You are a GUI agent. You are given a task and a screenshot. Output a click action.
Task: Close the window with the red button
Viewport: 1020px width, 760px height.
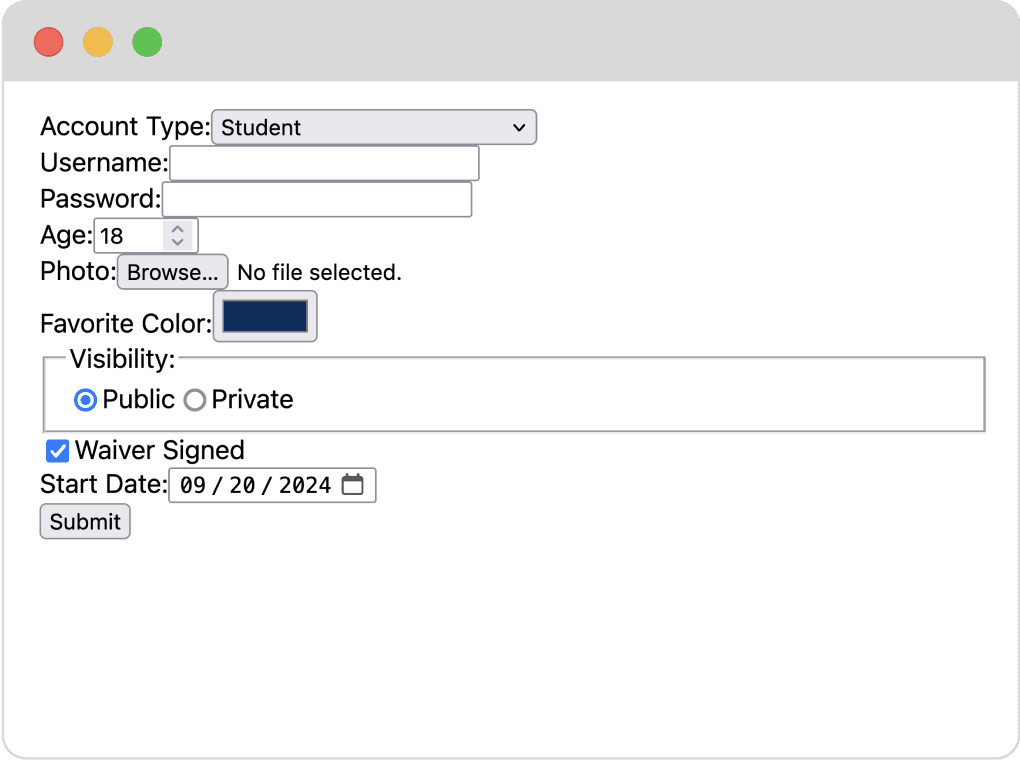[48, 42]
